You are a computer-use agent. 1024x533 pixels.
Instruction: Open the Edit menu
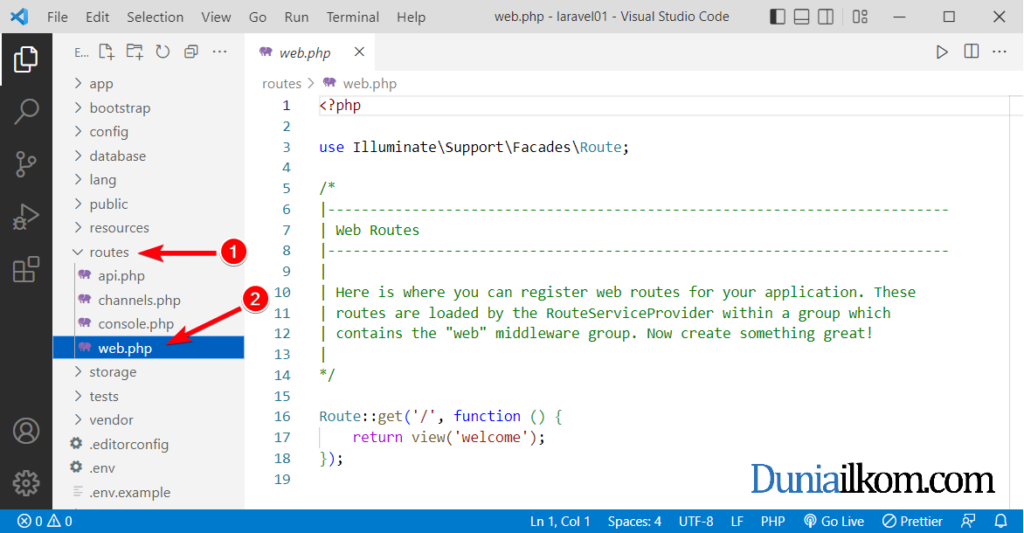click(97, 17)
